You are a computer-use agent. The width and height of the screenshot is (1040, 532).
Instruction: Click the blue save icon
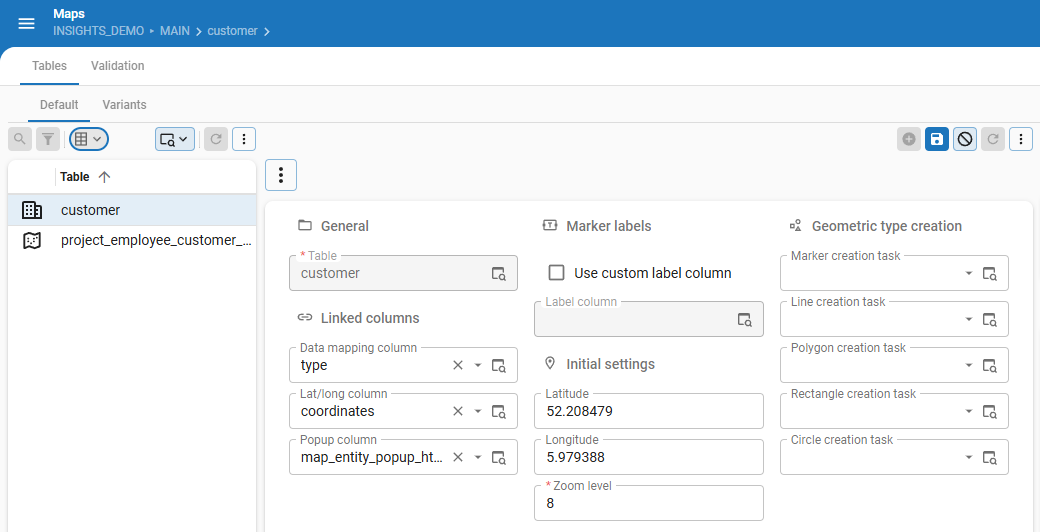point(936,139)
